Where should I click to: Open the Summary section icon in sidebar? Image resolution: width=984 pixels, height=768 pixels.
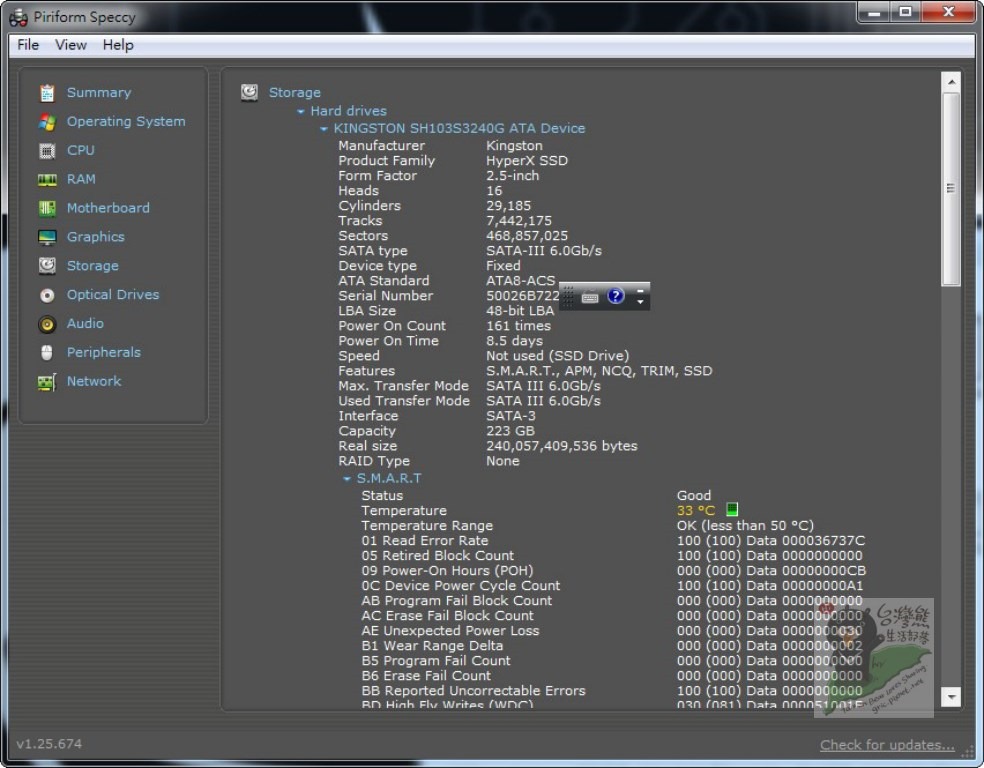(x=47, y=93)
